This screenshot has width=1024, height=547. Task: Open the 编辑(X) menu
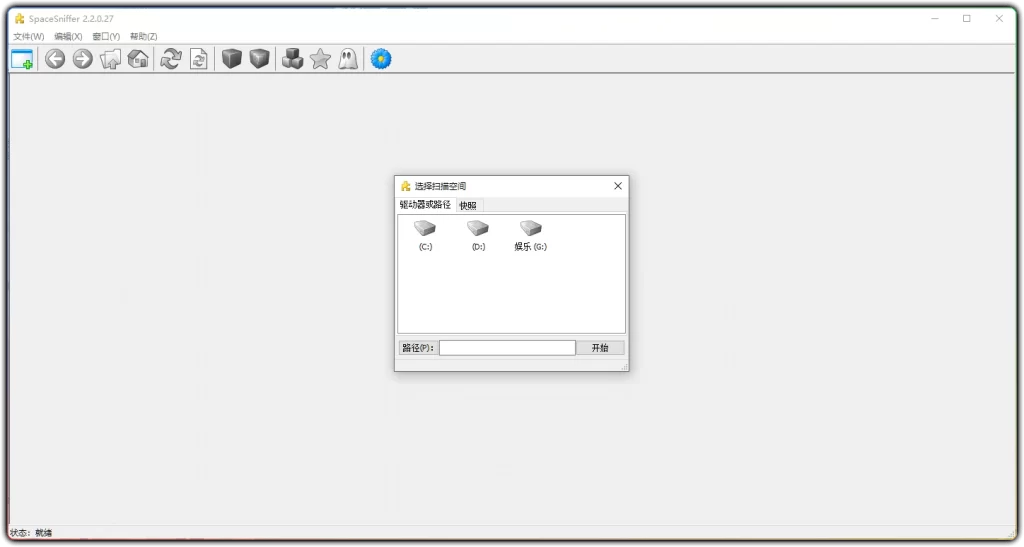tap(68, 37)
